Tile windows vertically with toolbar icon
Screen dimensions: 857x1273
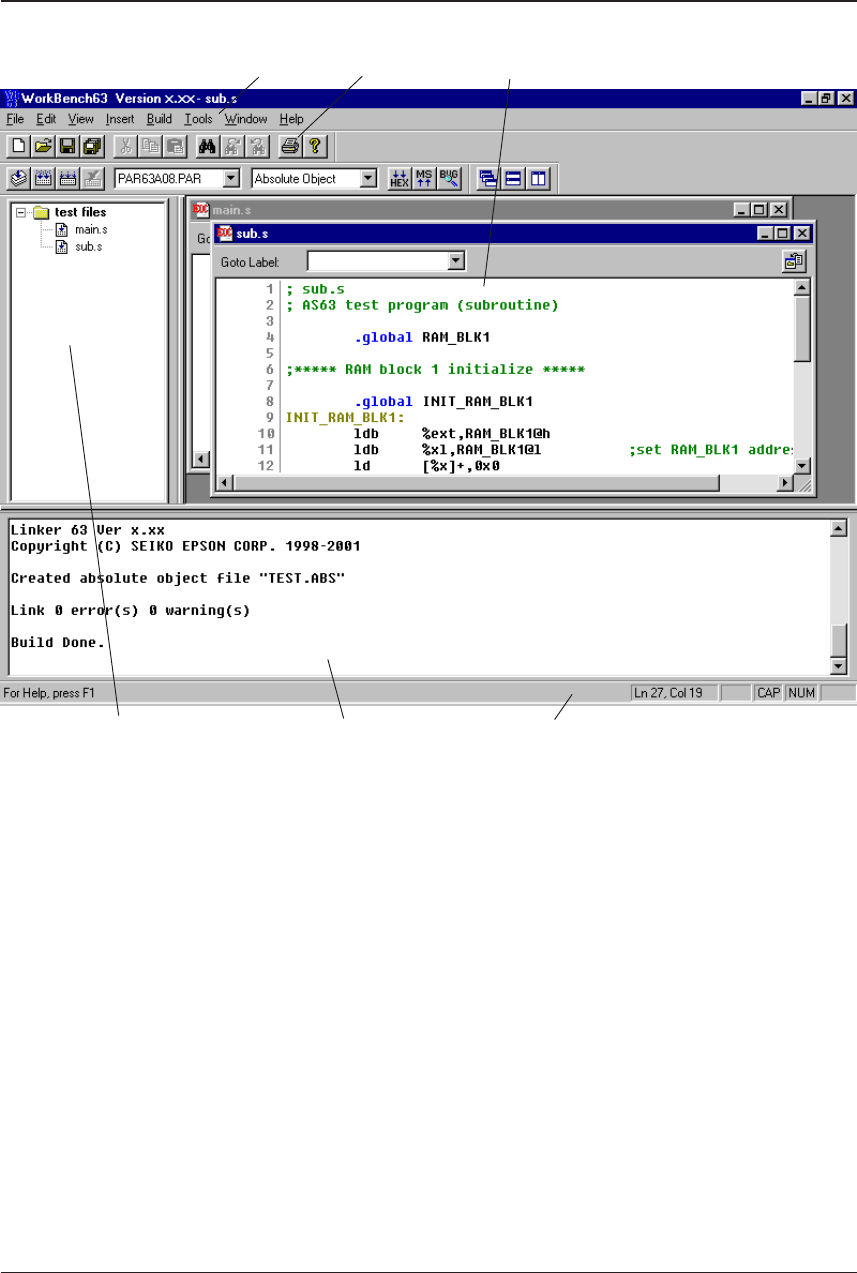click(539, 179)
